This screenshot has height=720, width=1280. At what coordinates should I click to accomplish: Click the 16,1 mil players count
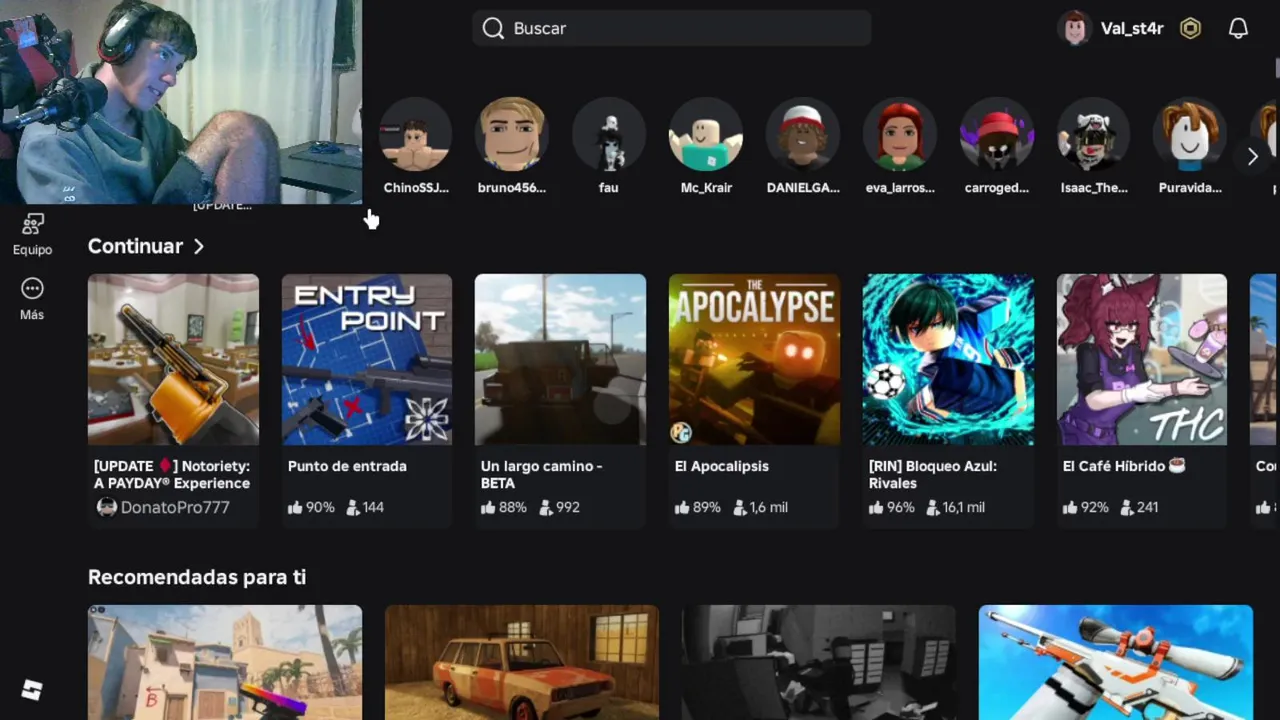tap(958, 507)
